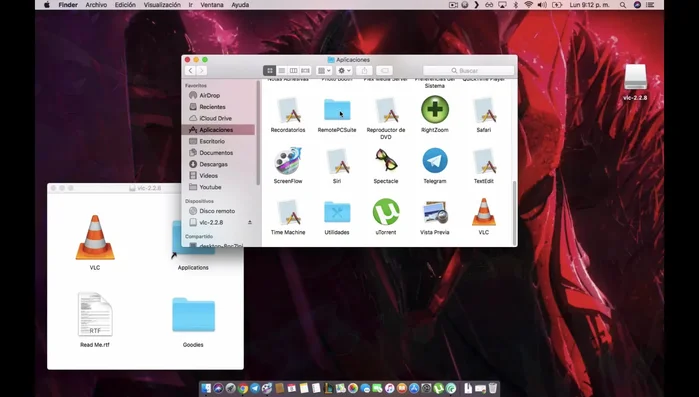Screen dimensions: 699x397
Task: Open the Apple menu
Action: [47, 5]
